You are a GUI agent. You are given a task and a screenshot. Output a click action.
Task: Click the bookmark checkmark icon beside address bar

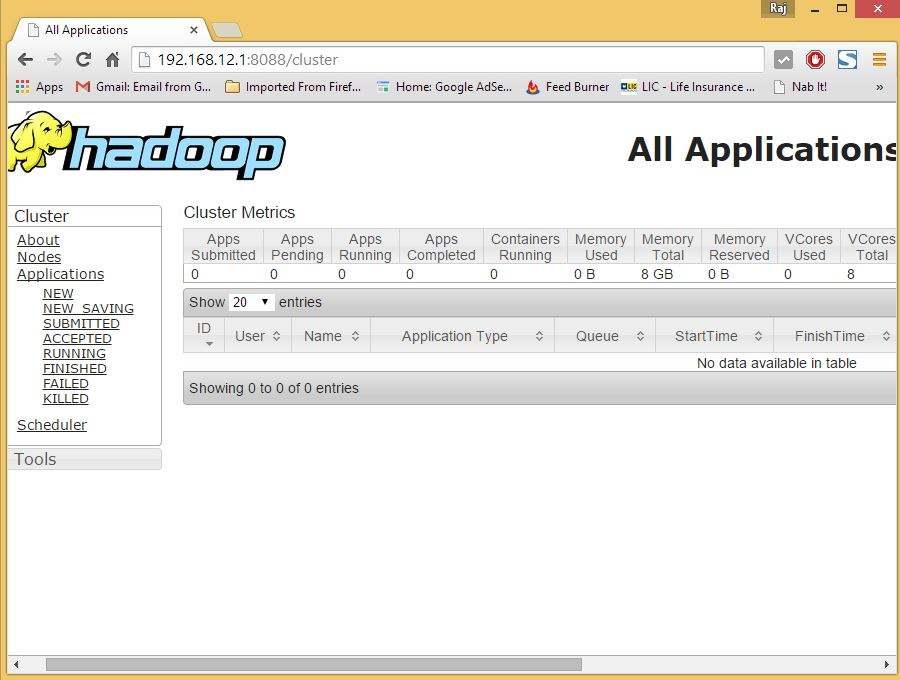click(x=783, y=59)
